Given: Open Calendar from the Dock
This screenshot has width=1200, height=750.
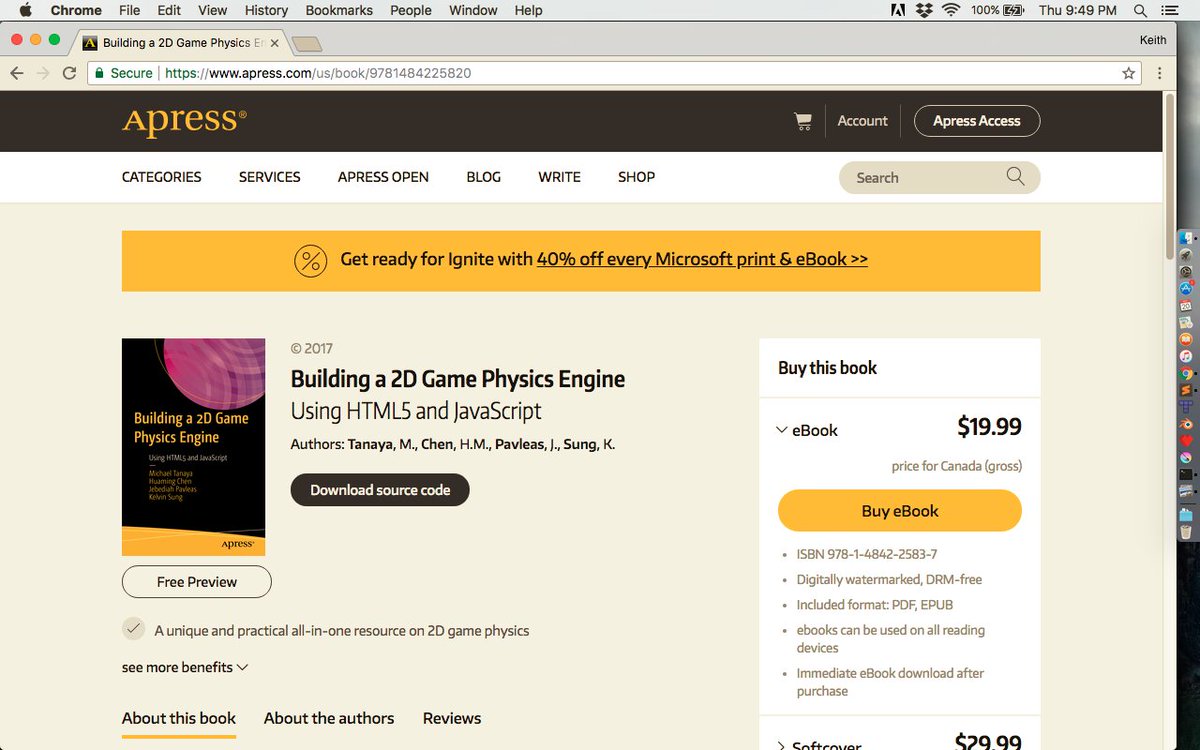Looking at the screenshot, I should point(1186,306).
